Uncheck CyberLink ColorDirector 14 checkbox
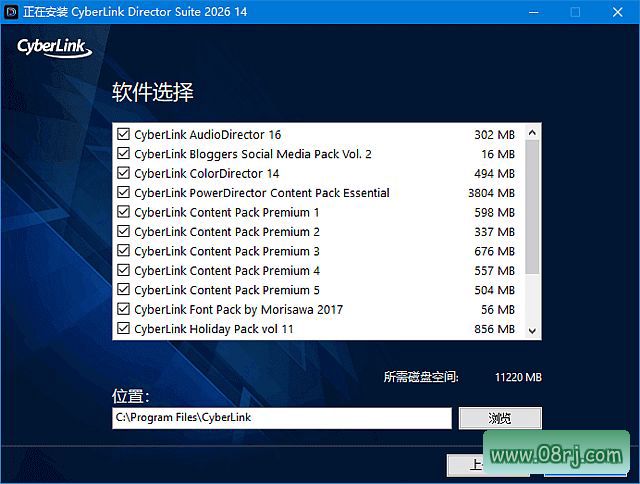This screenshot has height=484, width=640. pyautogui.click(x=123, y=173)
